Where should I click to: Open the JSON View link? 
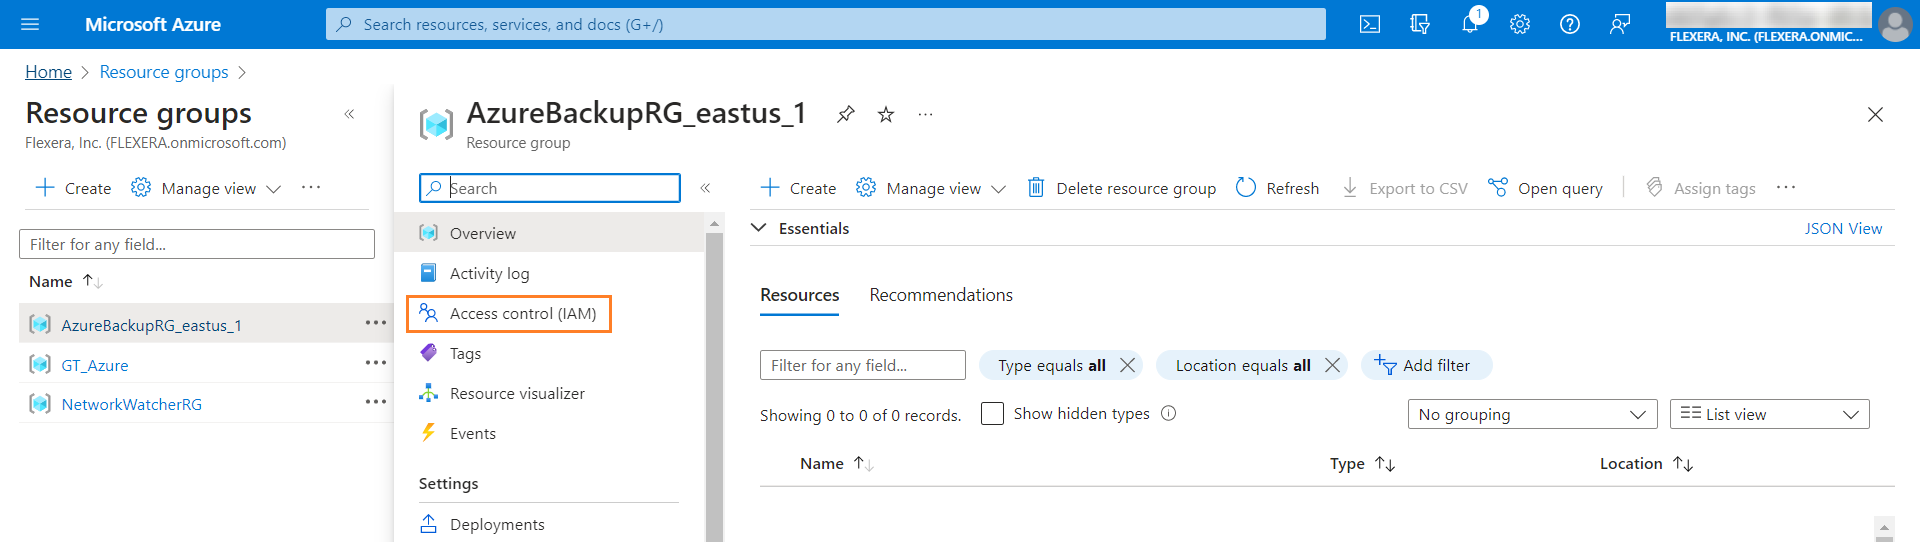1842,228
